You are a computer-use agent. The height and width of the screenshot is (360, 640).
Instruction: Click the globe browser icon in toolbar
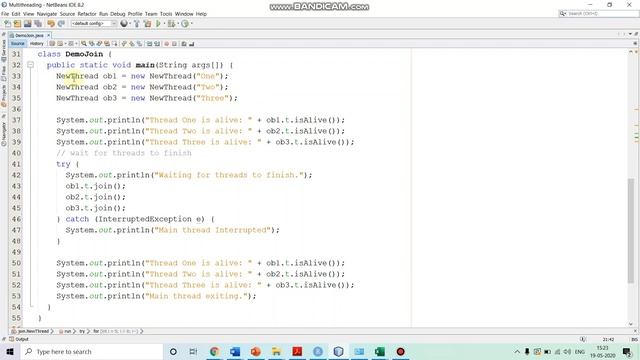pyautogui.click(x=124, y=24)
